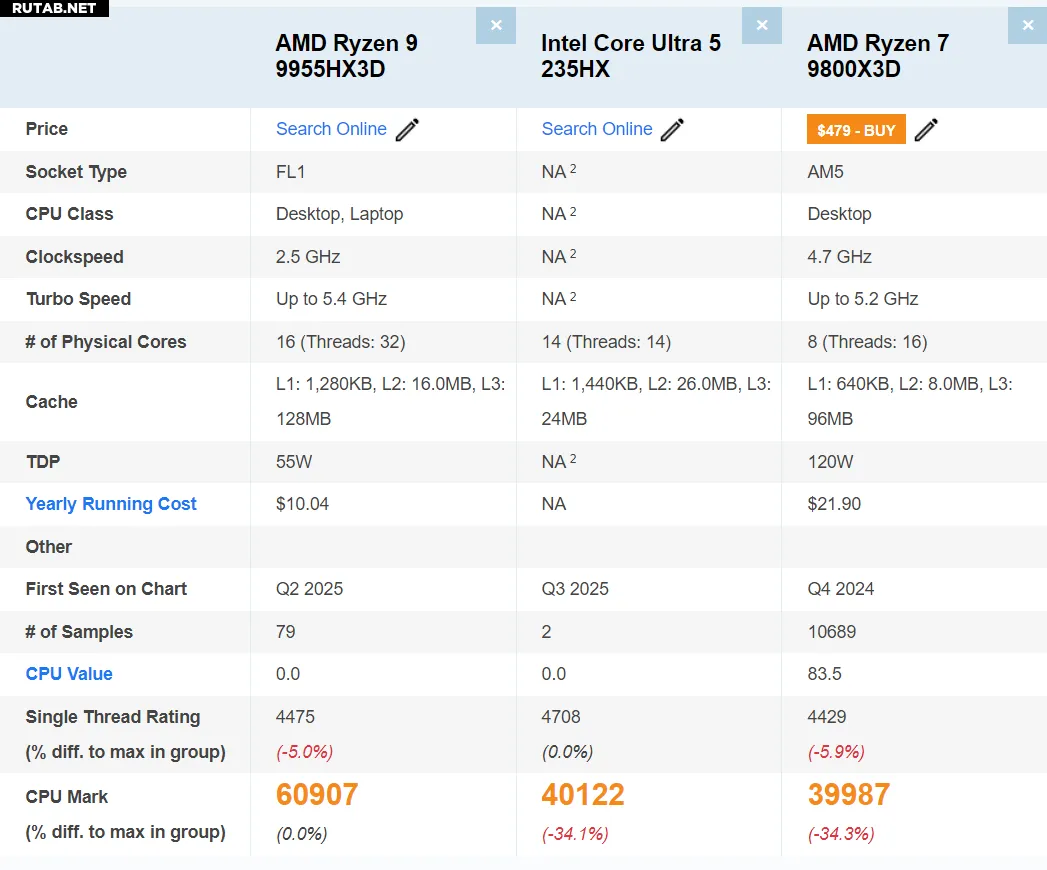Click the Ryzen 9 cache value with L3 128MB
Screen dimensions: 1047x870
[x=391, y=402]
